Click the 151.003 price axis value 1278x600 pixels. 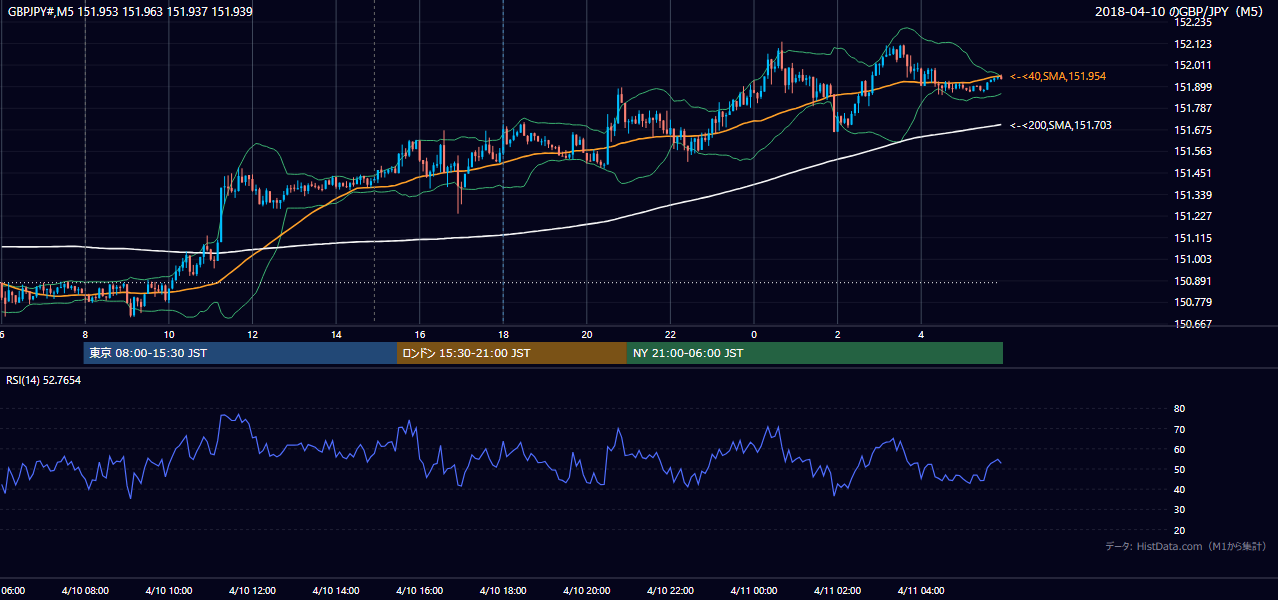pos(1194,259)
